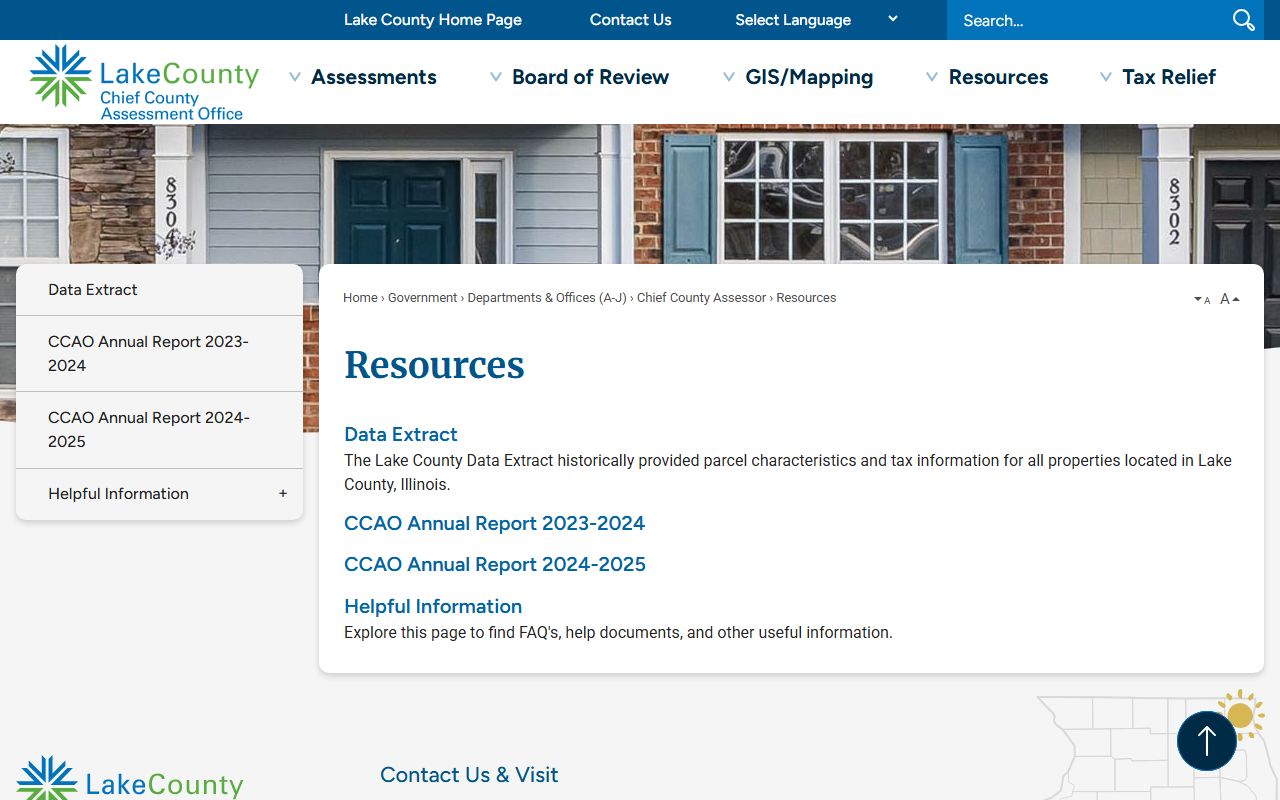Click the back-to-top arrow button

pos(1207,741)
